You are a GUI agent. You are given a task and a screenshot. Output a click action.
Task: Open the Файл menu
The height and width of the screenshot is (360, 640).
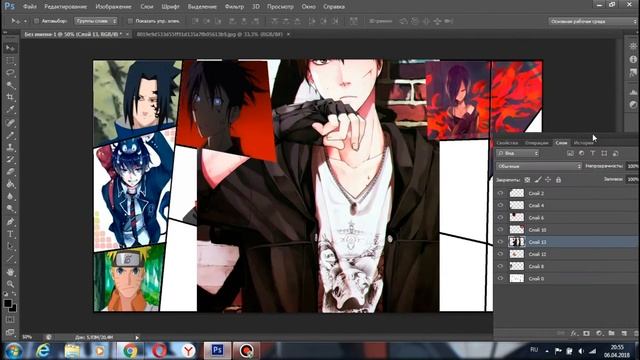pos(30,7)
